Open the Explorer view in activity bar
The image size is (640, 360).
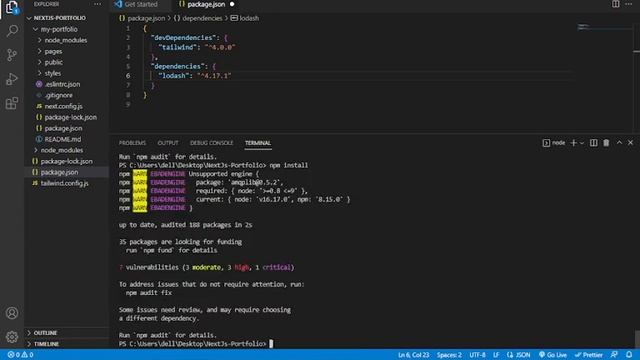click(12, 8)
